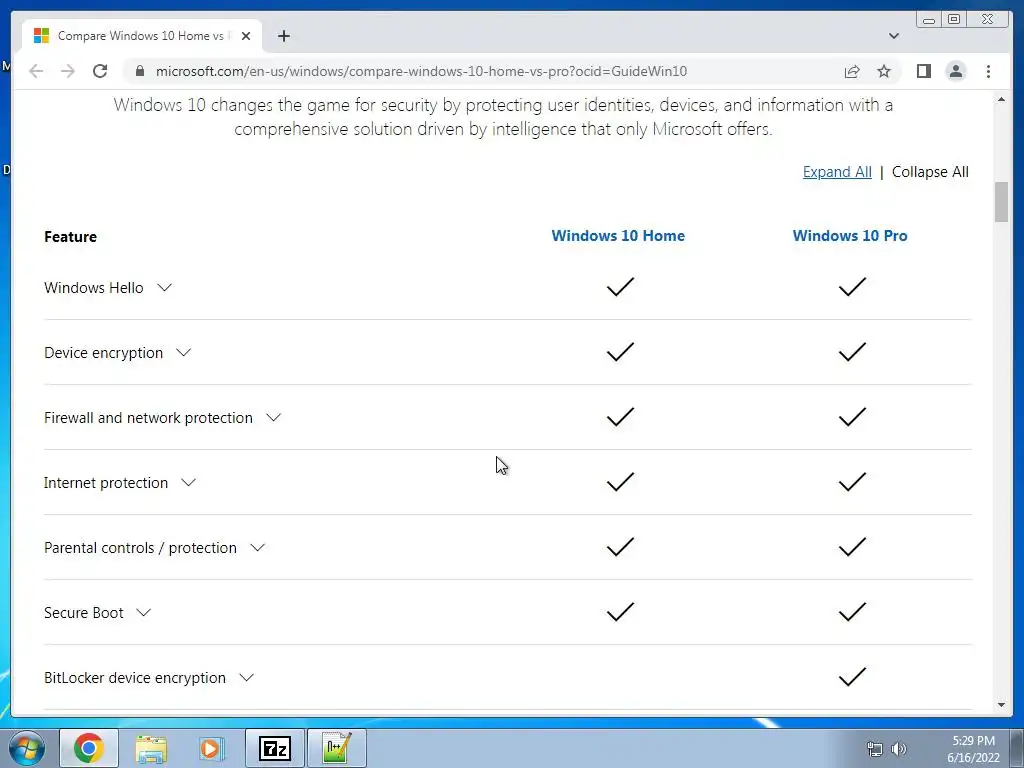Select the Compare Windows 10 Home tab
The height and width of the screenshot is (768, 1024).
click(x=141, y=36)
